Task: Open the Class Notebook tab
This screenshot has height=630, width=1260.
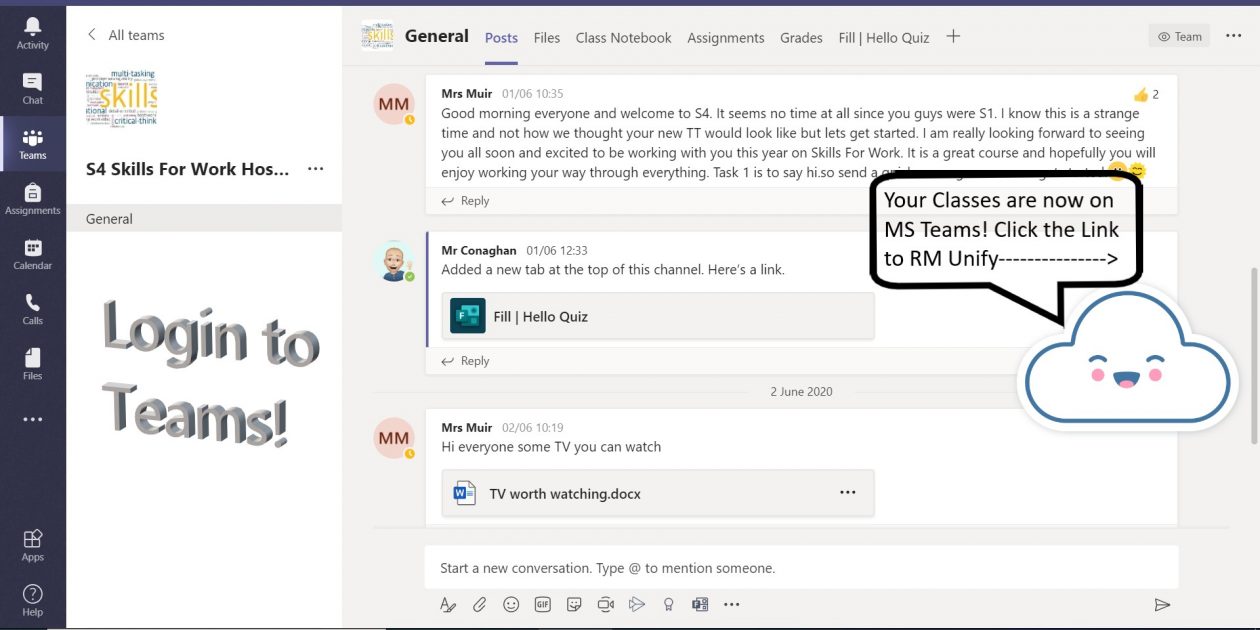Action: (623, 38)
